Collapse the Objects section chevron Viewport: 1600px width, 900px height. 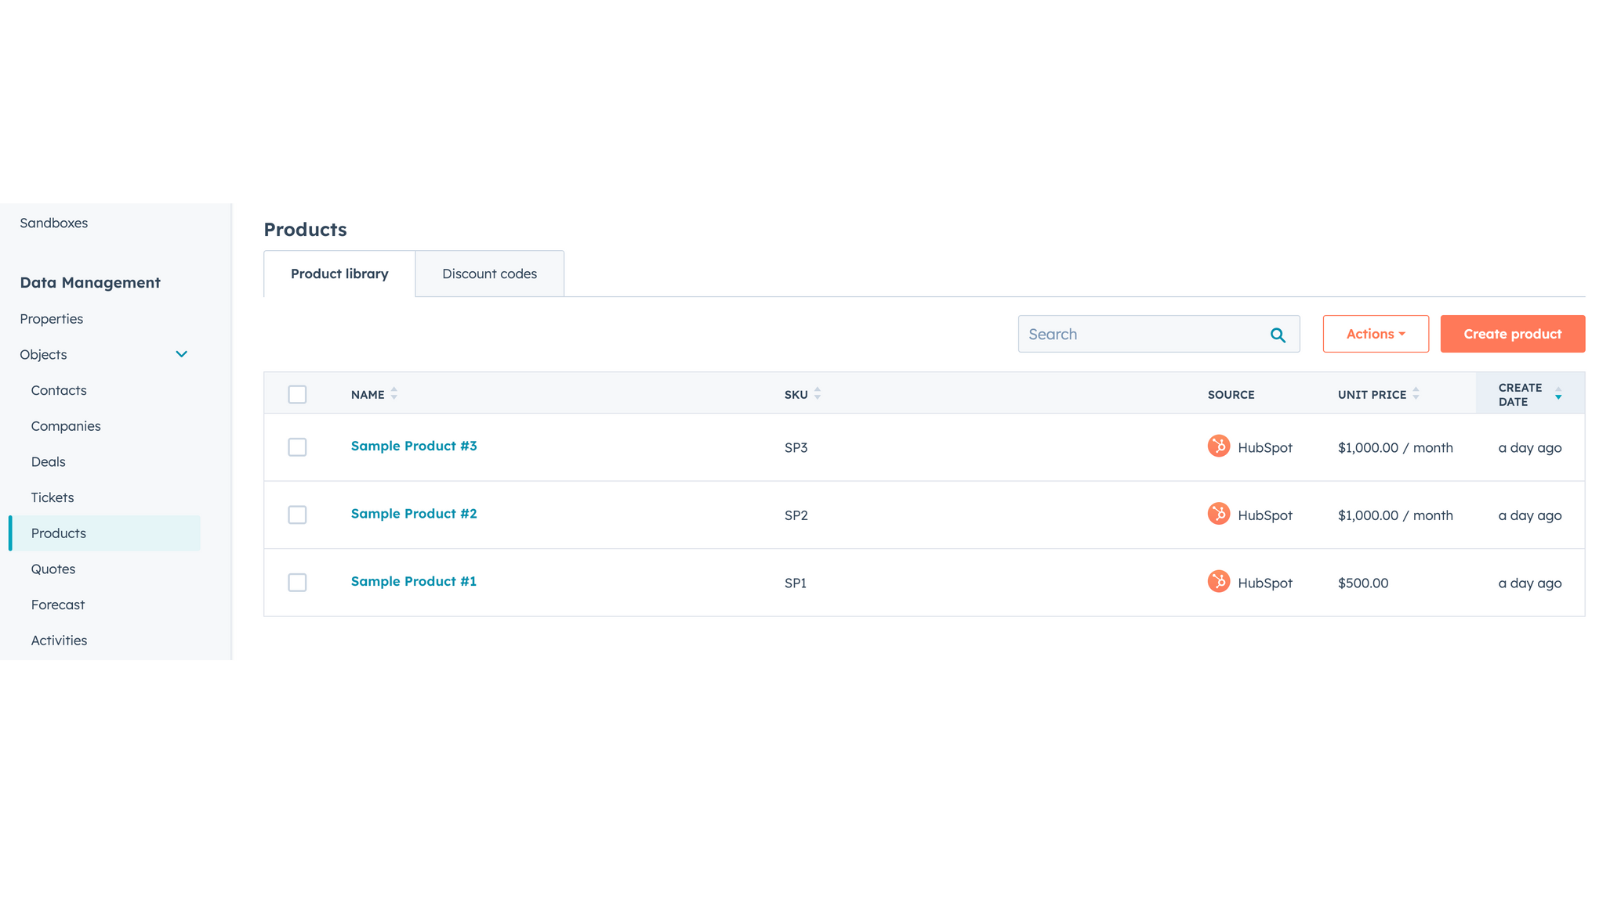click(181, 354)
